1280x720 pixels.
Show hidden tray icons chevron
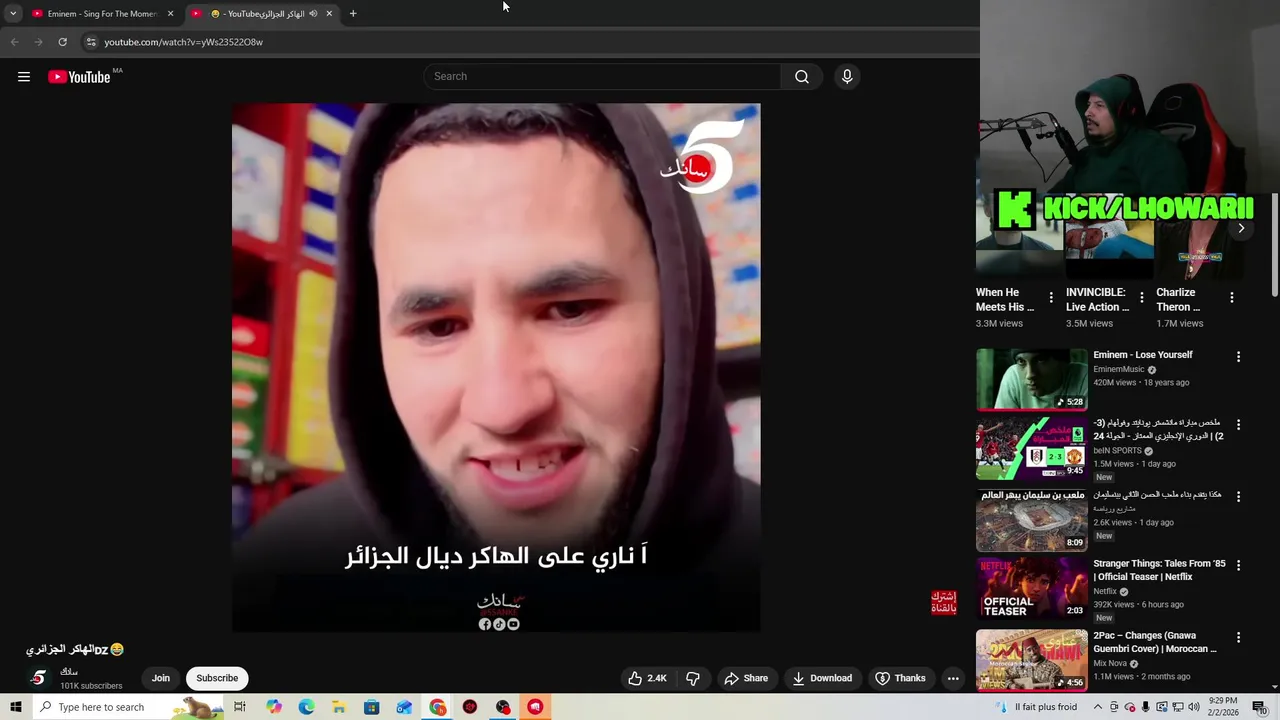1098,707
